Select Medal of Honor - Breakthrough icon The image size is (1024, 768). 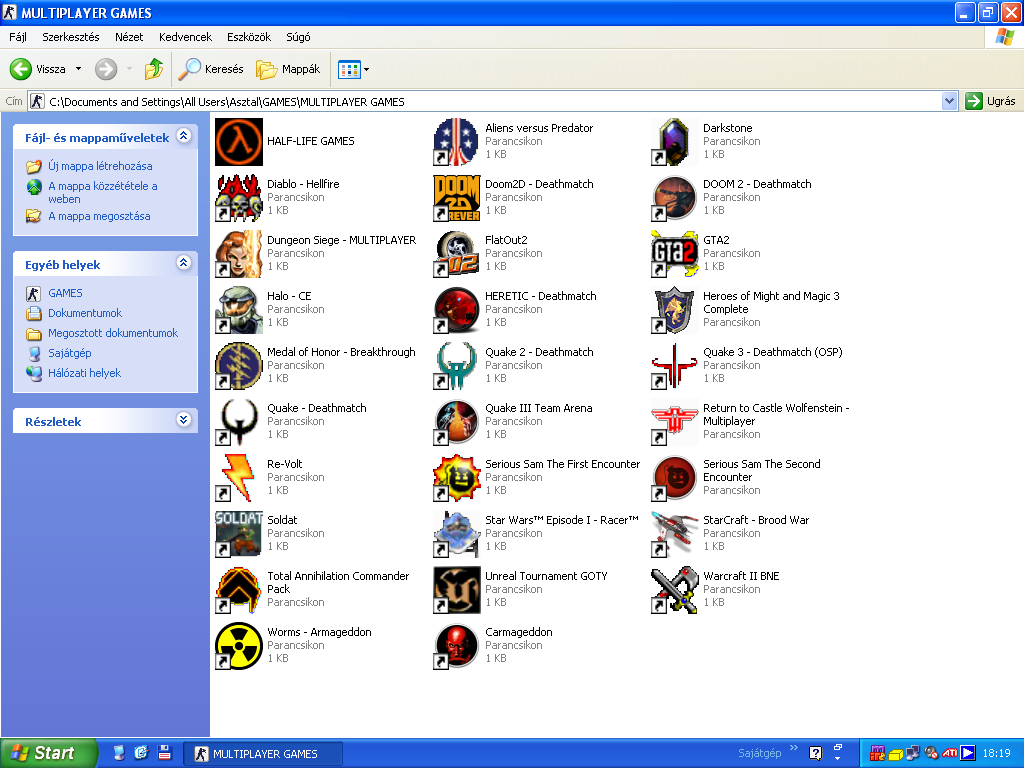[x=238, y=366]
